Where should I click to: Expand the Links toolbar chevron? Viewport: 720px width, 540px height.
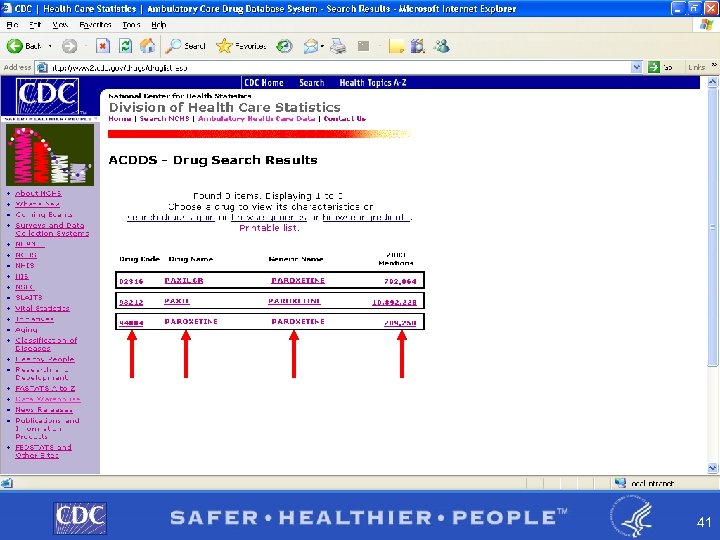(714, 66)
